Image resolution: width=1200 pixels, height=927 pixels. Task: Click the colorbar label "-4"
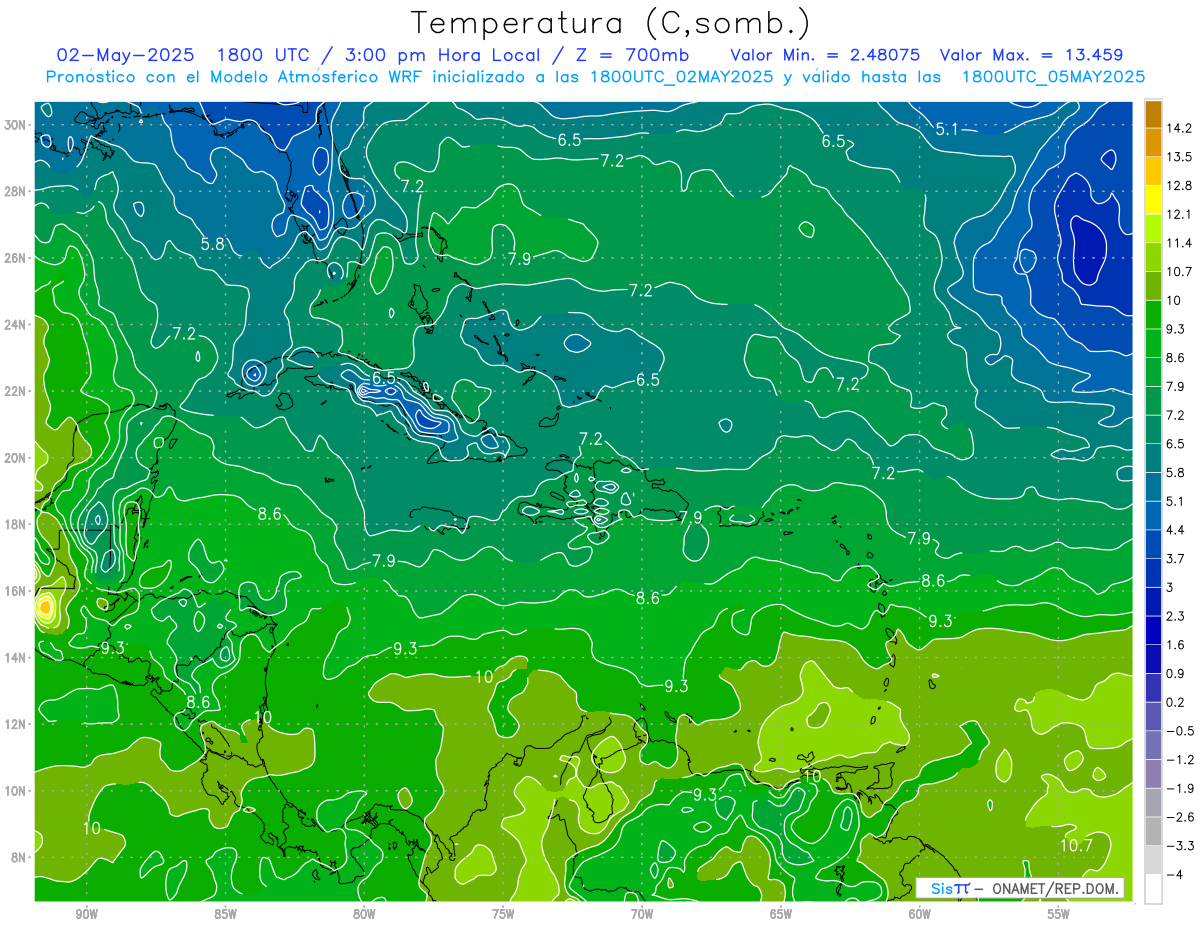[1174, 875]
